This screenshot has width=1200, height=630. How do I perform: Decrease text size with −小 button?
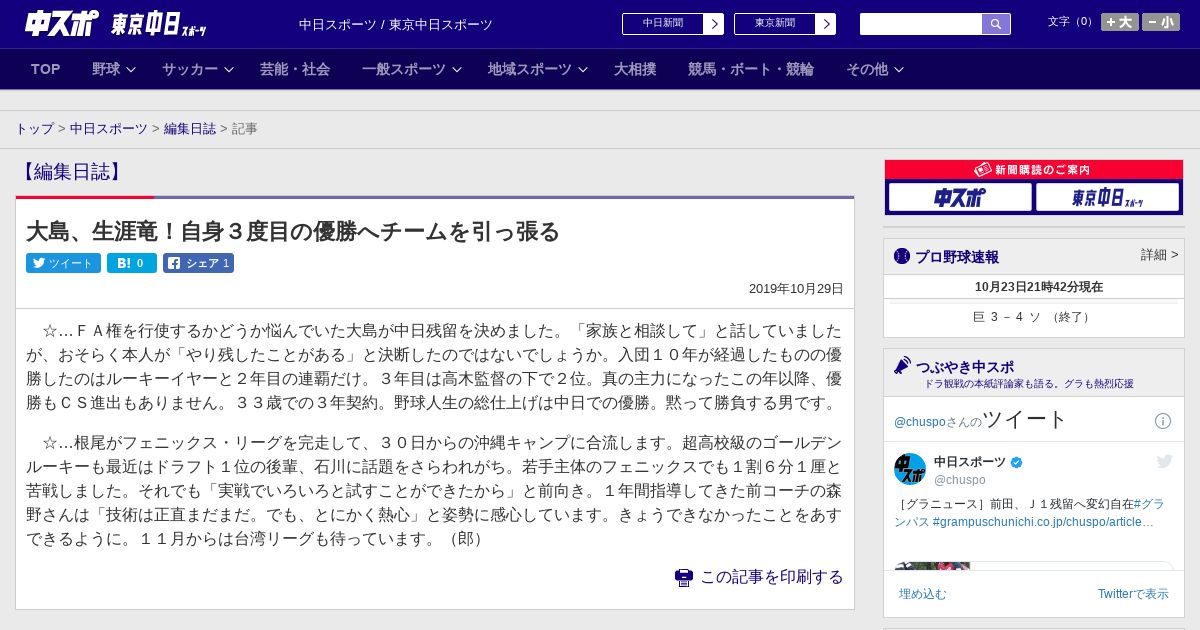tap(1161, 22)
